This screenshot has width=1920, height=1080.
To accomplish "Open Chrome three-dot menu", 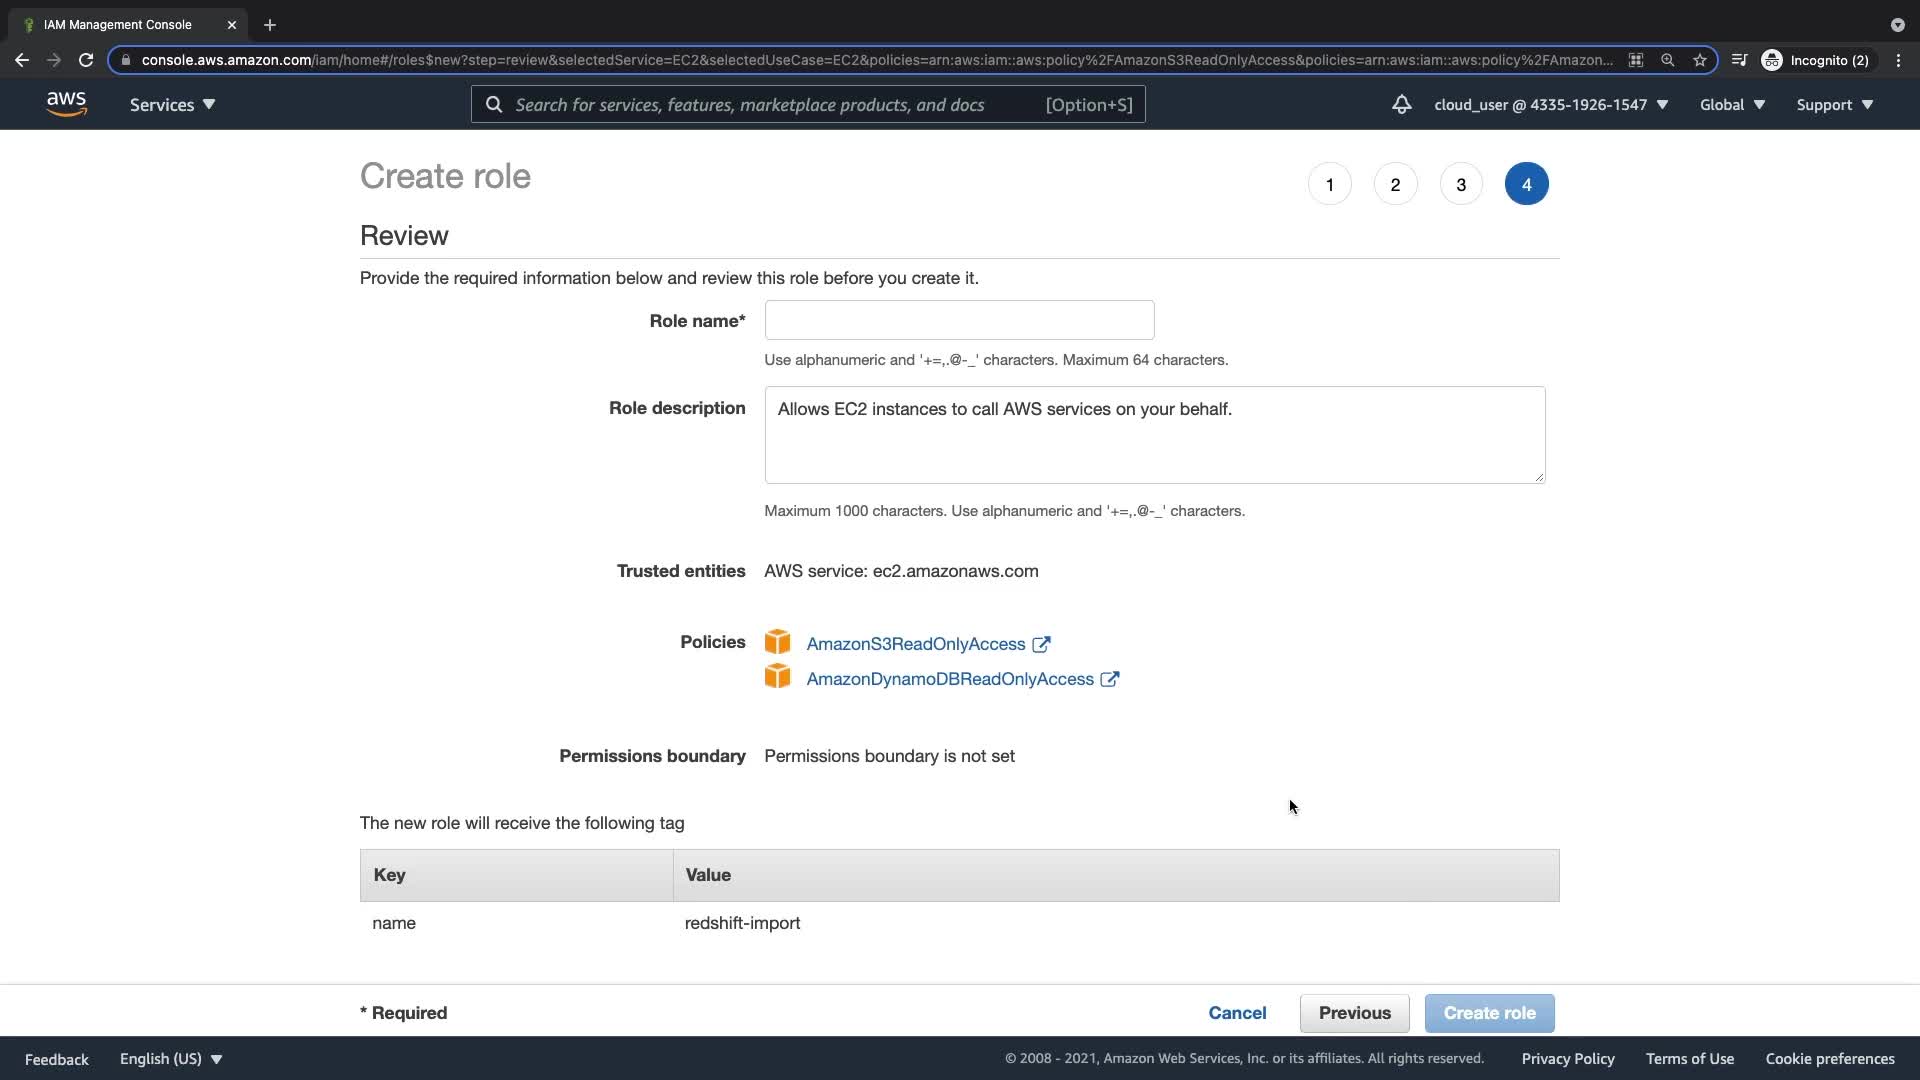I will 1898,60.
